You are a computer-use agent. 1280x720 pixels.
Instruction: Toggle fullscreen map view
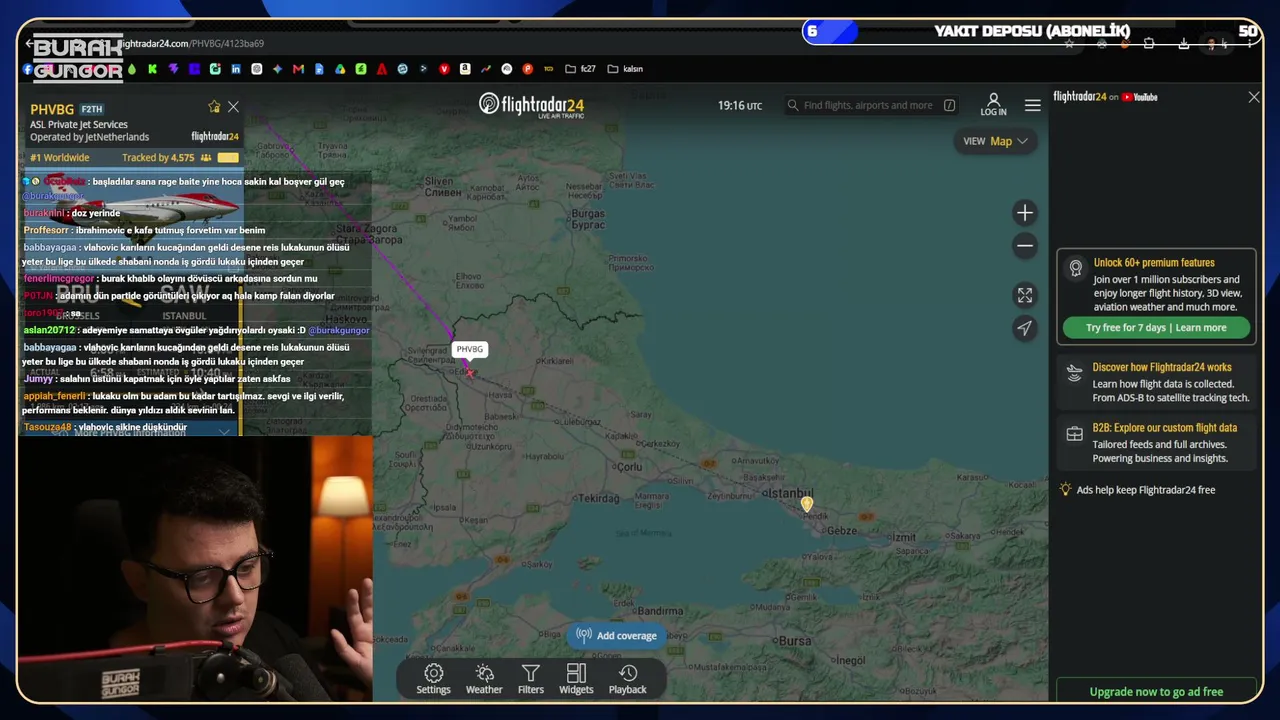pyautogui.click(x=1025, y=295)
